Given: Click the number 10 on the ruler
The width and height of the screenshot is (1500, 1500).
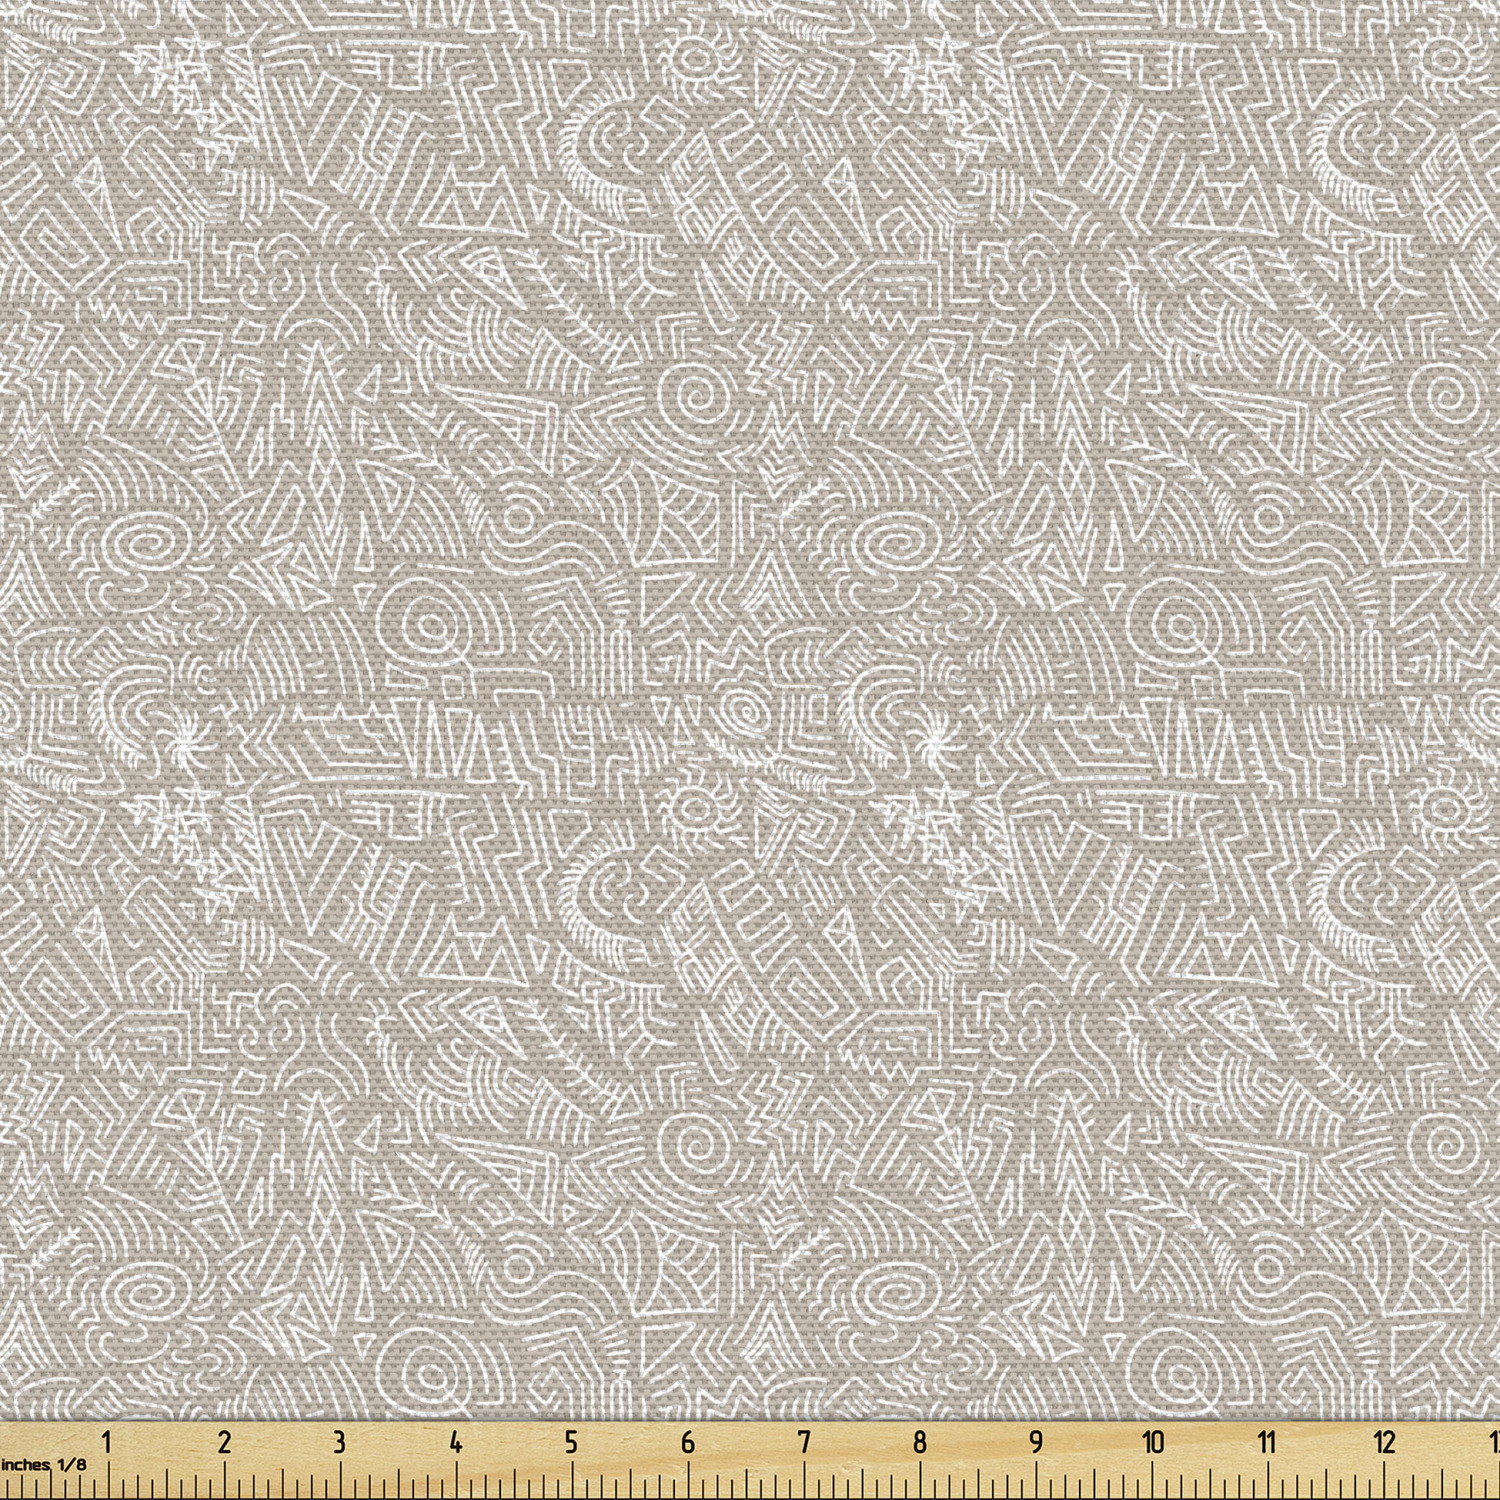Looking at the screenshot, I should pos(1153,1441).
